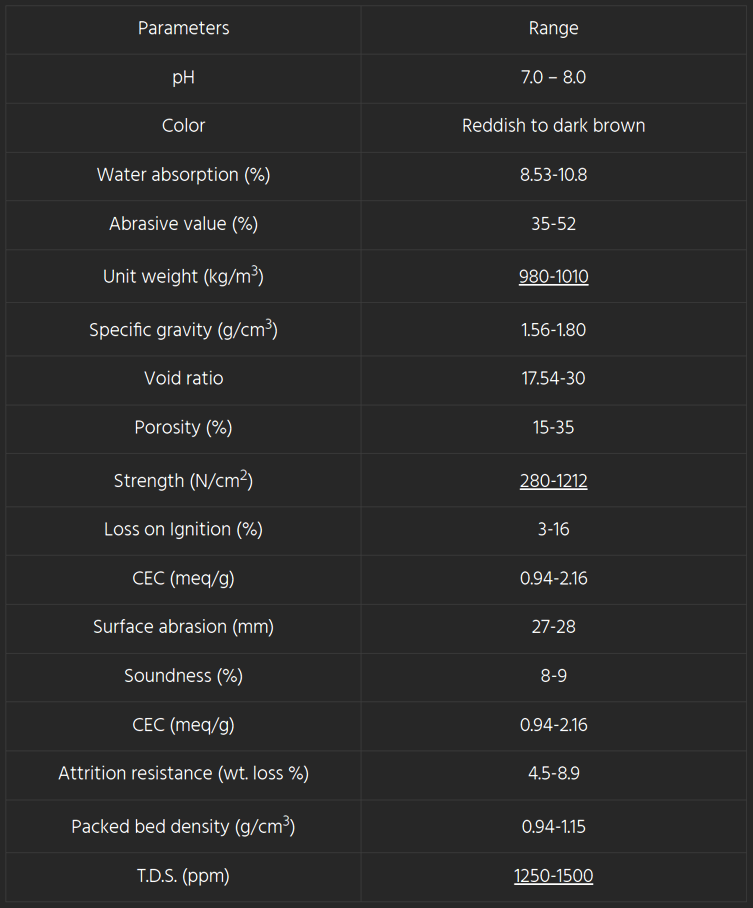753x908 pixels.
Task: Follow the 1250-1500 T.D.S. link
Action: [553, 876]
